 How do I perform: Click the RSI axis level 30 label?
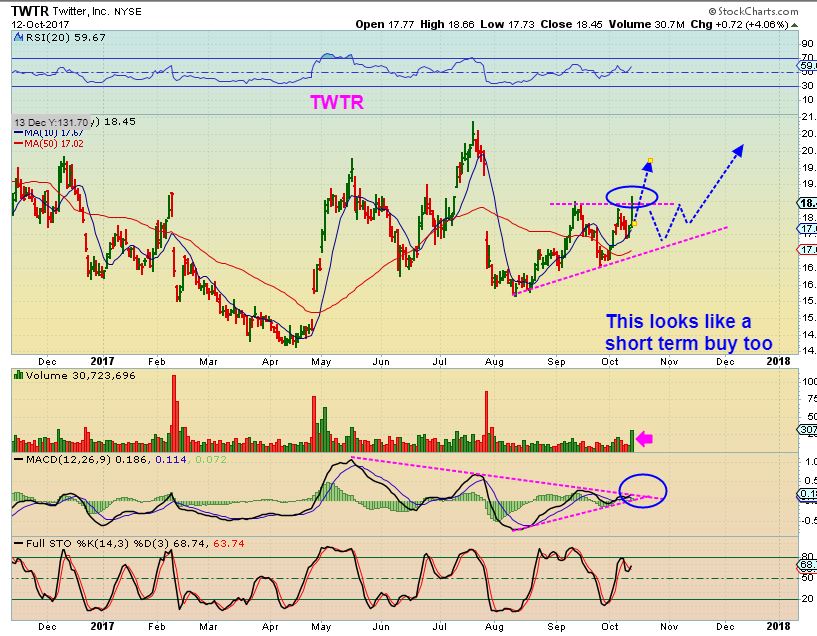click(808, 86)
